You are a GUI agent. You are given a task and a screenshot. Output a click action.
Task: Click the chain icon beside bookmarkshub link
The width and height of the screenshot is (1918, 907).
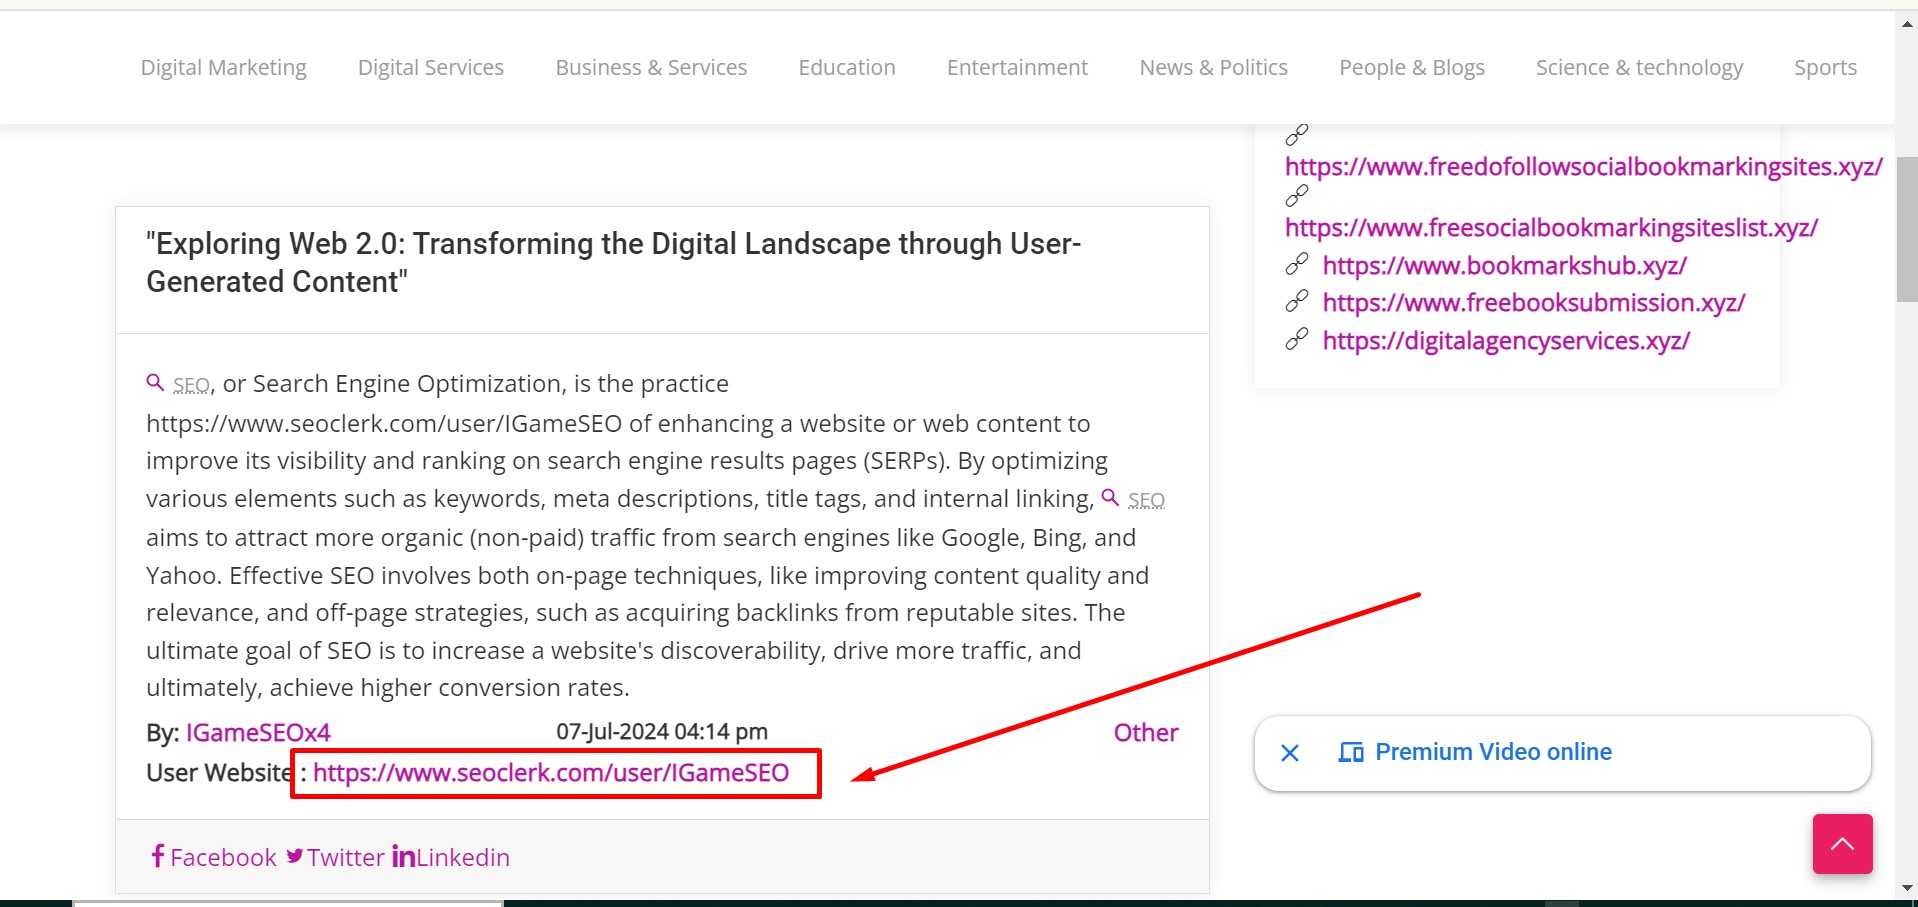click(1297, 265)
